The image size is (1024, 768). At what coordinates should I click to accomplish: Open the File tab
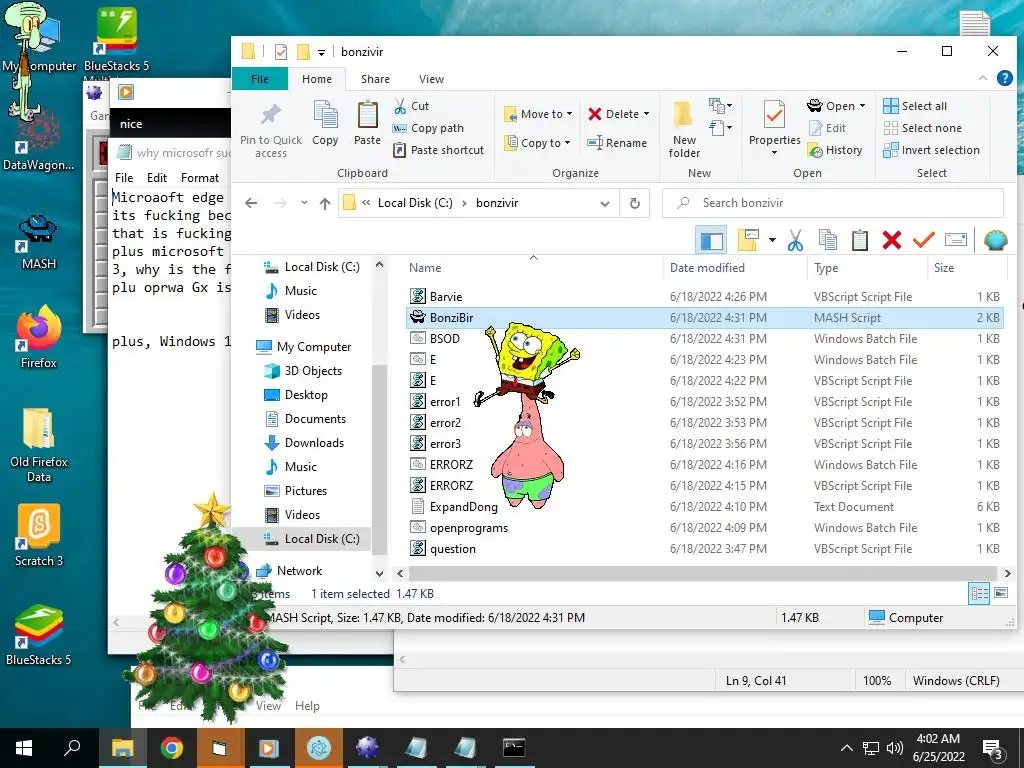[259, 79]
